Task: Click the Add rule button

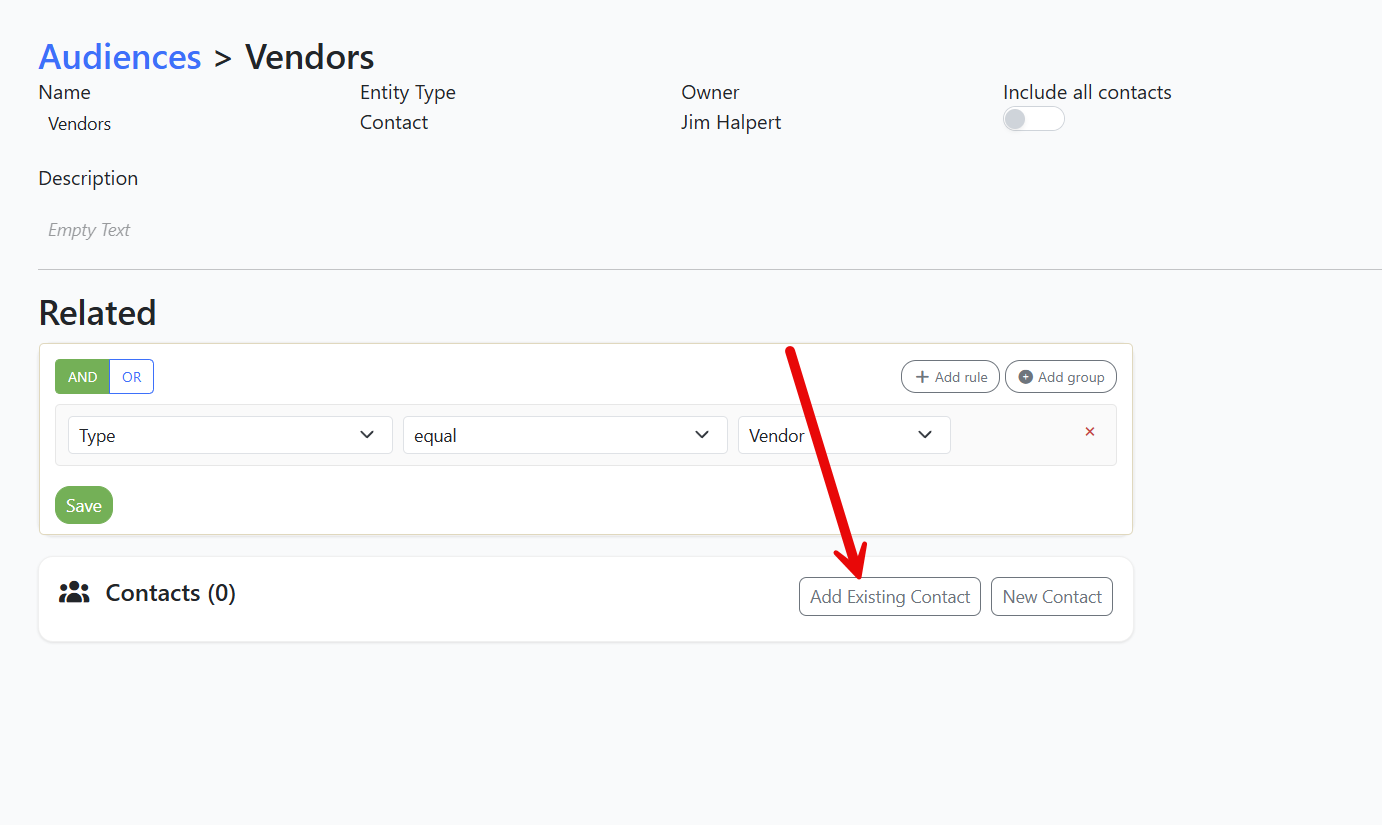Action: (950, 377)
